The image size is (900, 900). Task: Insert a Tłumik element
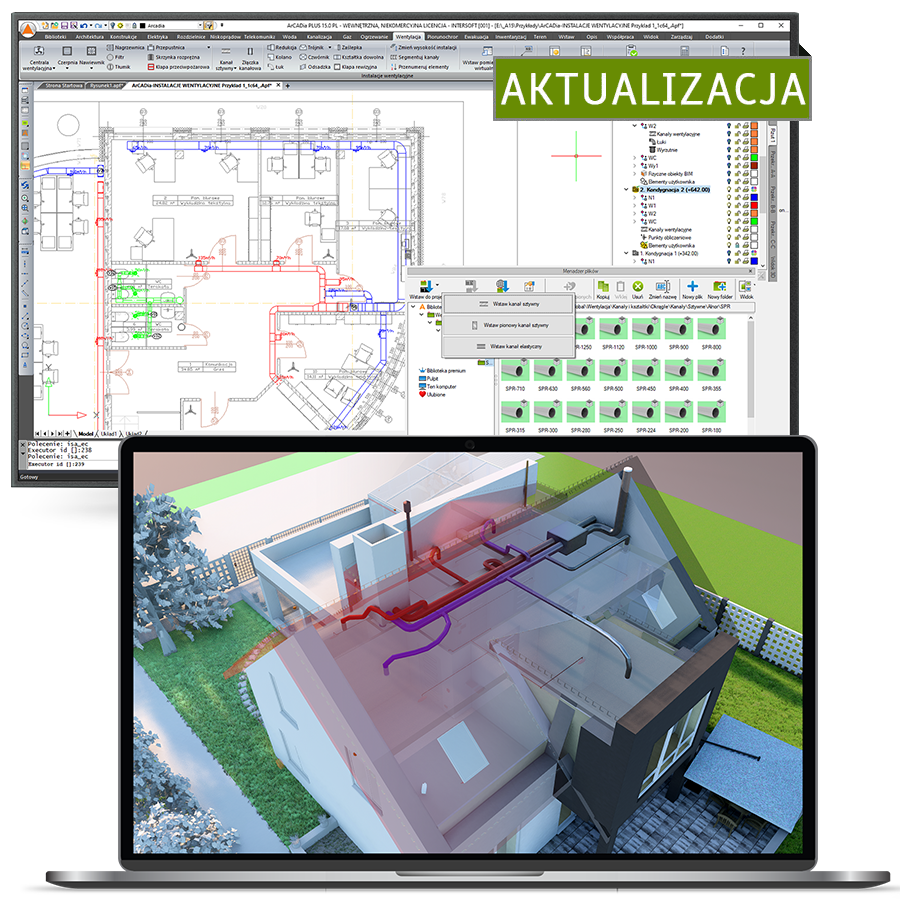[119, 67]
